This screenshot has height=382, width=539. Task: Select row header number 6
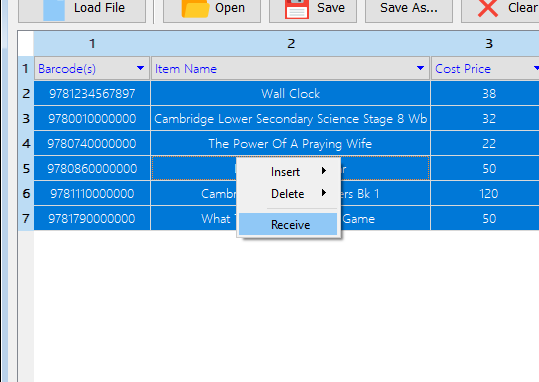coord(26,193)
